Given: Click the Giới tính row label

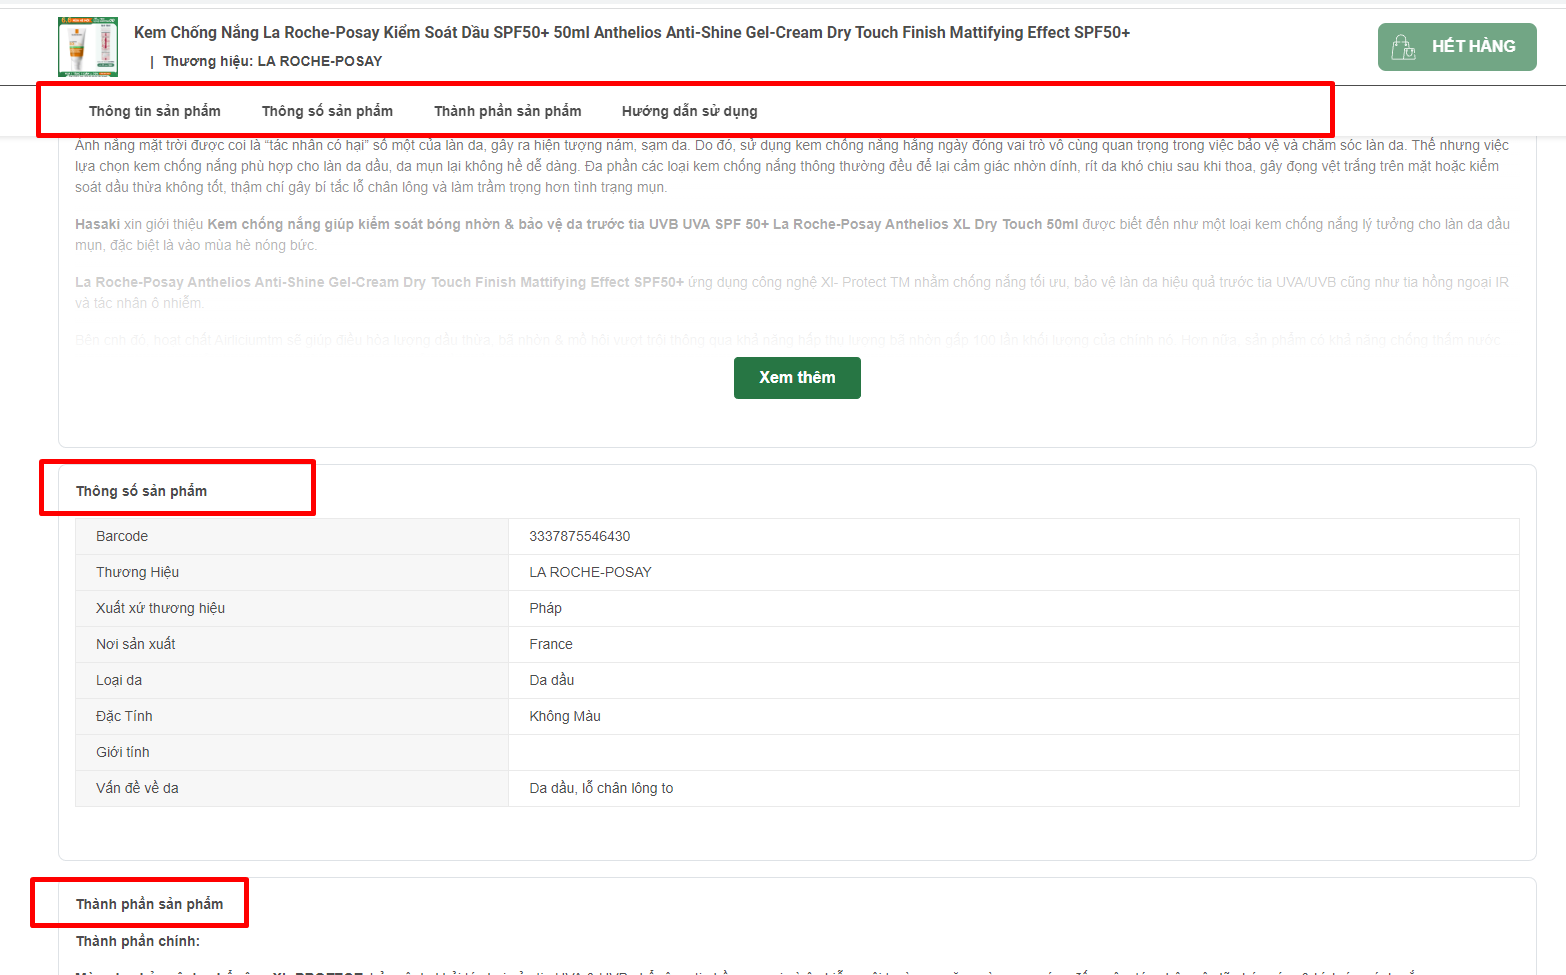Looking at the screenshot, I should pyautogui.click(x=123, y=752).
